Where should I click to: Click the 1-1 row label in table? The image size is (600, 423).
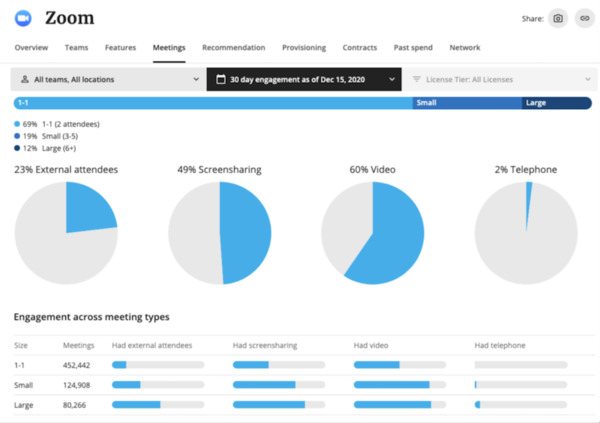[x=19, y=365]
